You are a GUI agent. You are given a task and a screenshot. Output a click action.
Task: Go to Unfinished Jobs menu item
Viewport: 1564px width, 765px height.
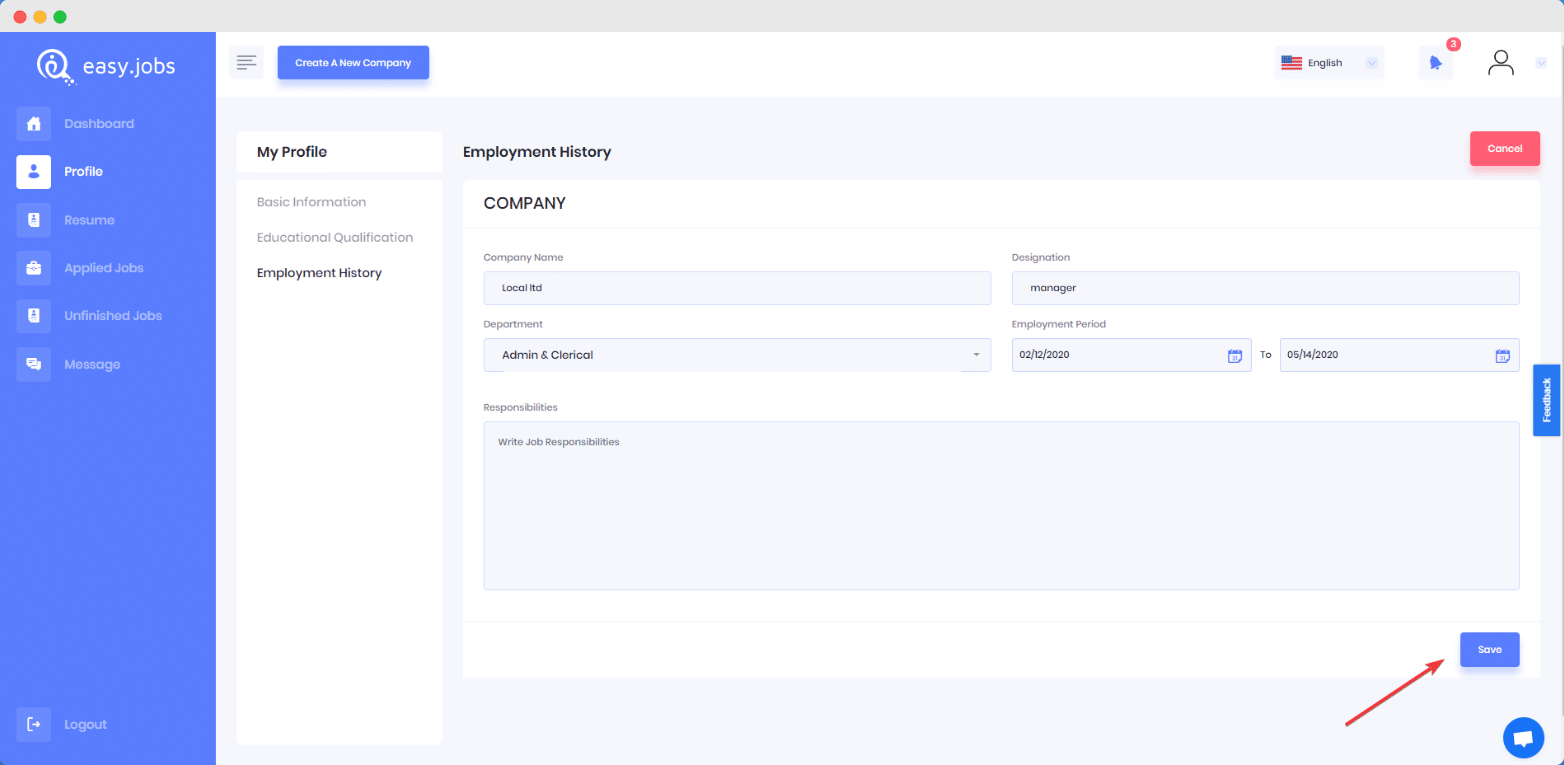pyautogui.click(x=113, y=316)
